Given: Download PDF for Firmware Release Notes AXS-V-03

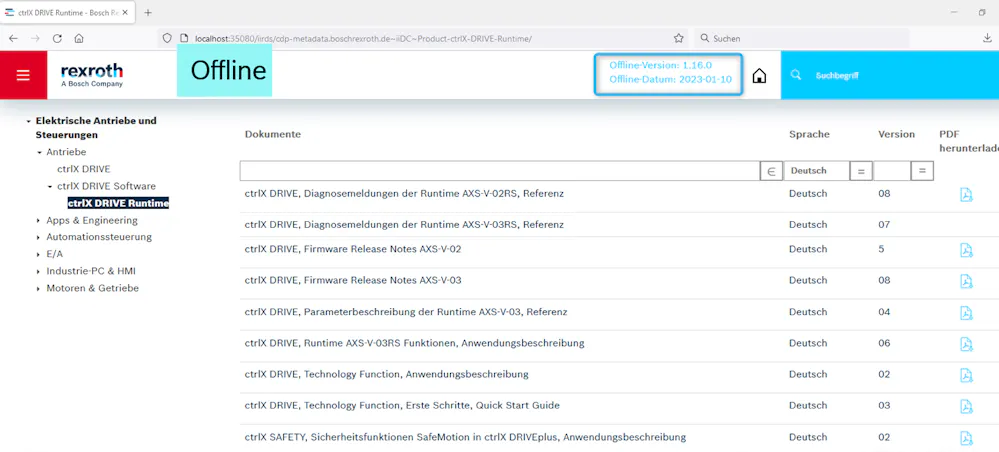Looking at the screenshot, I should click(x=966, y=281).
